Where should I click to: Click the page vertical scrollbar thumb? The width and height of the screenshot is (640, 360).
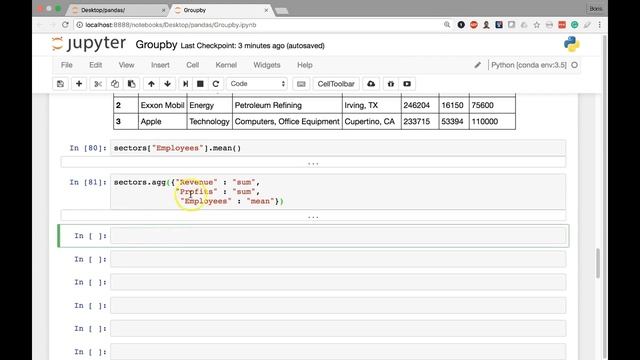598,263
